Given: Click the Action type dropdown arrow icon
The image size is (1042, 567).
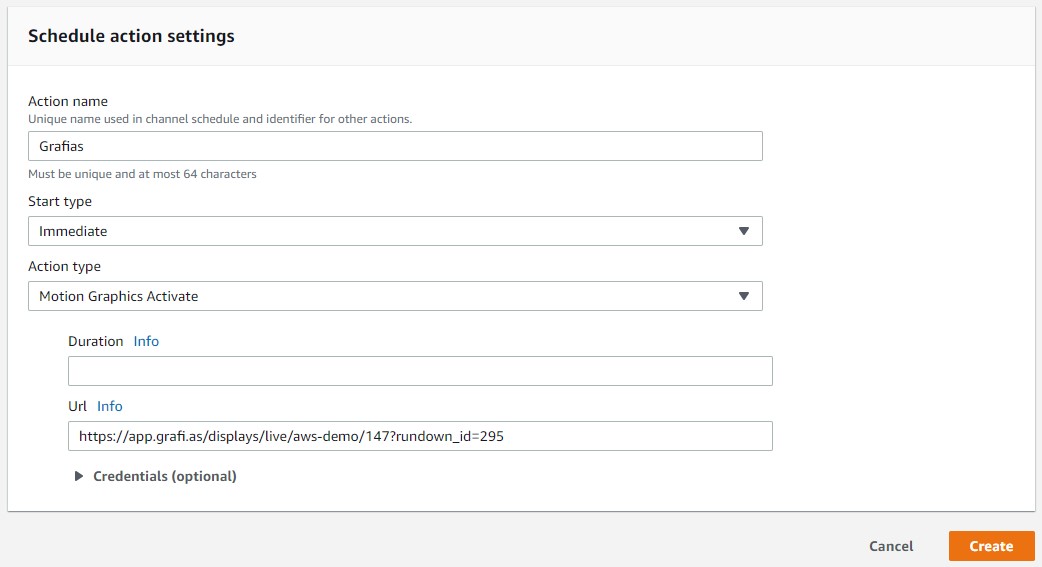Looking at the screenshot, I should tap(744, 296).
